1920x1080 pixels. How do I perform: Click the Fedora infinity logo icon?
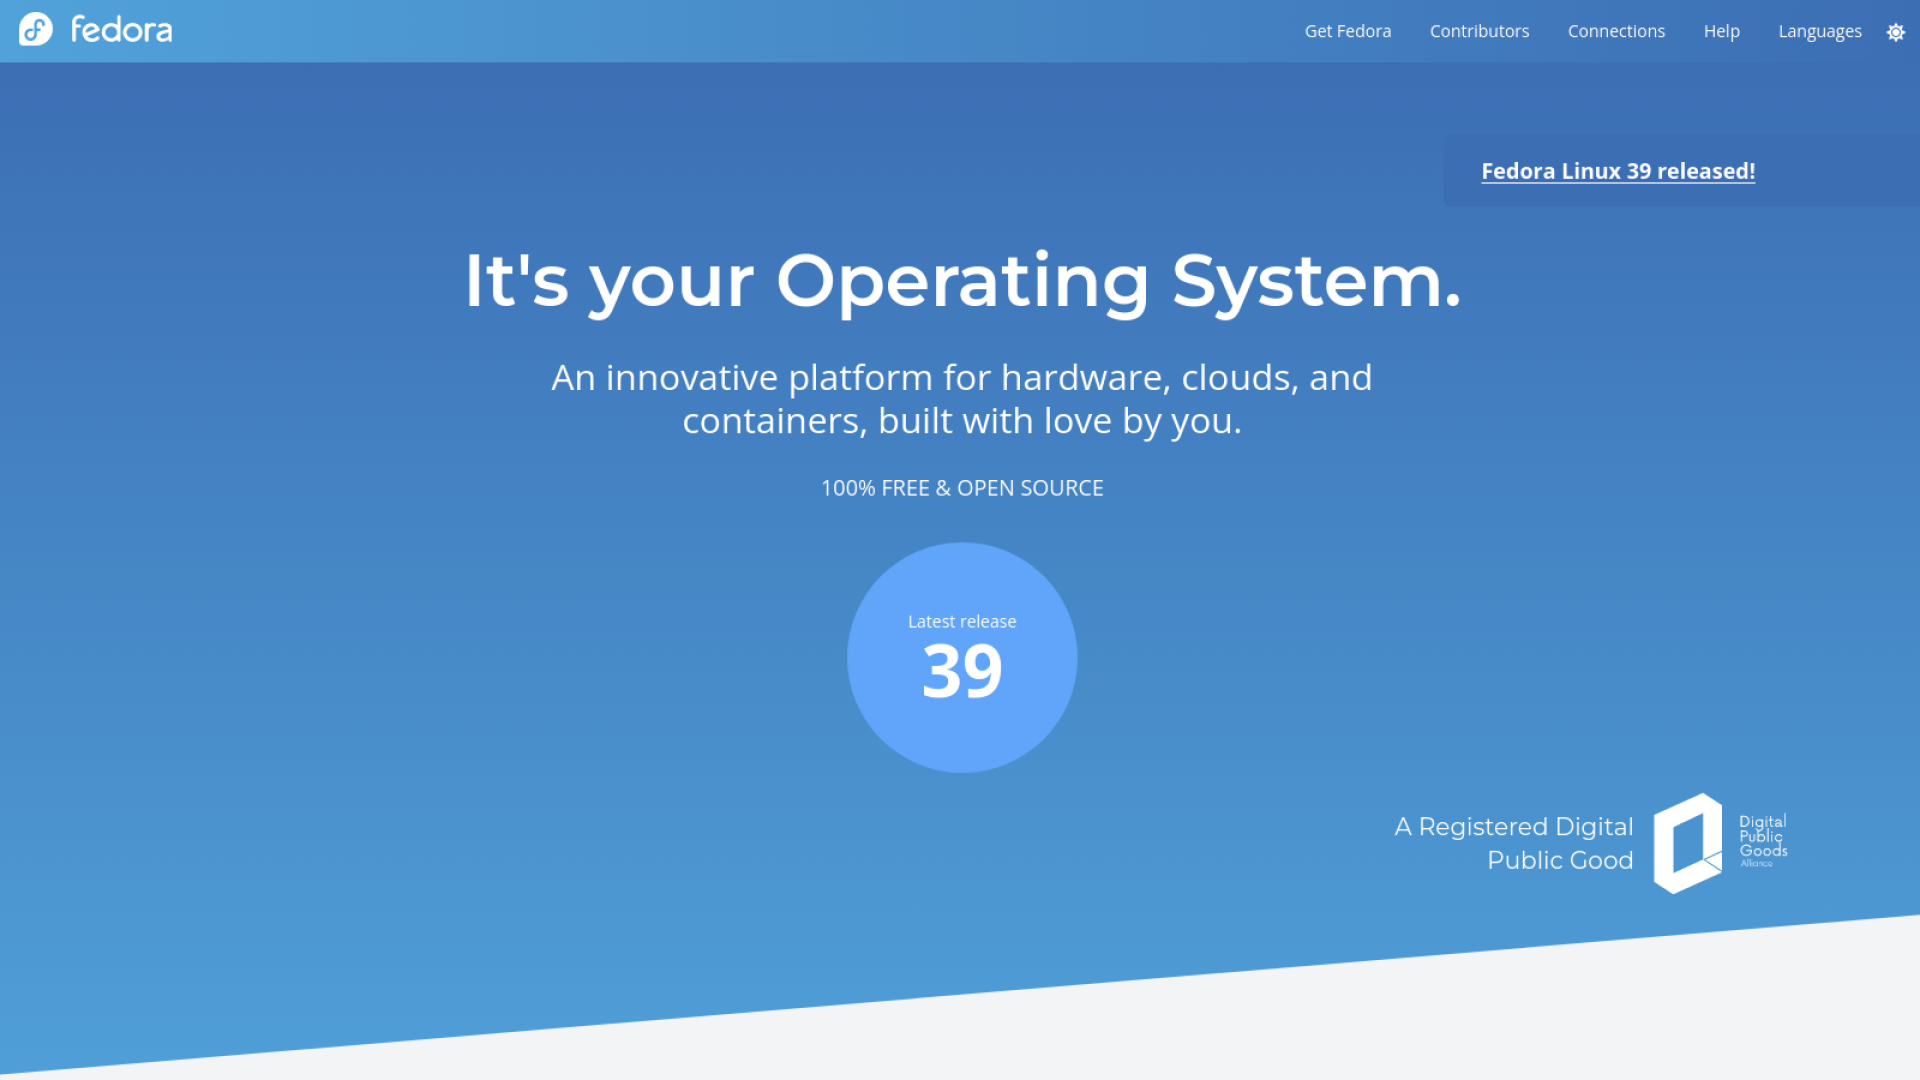(x=36, y=29)
